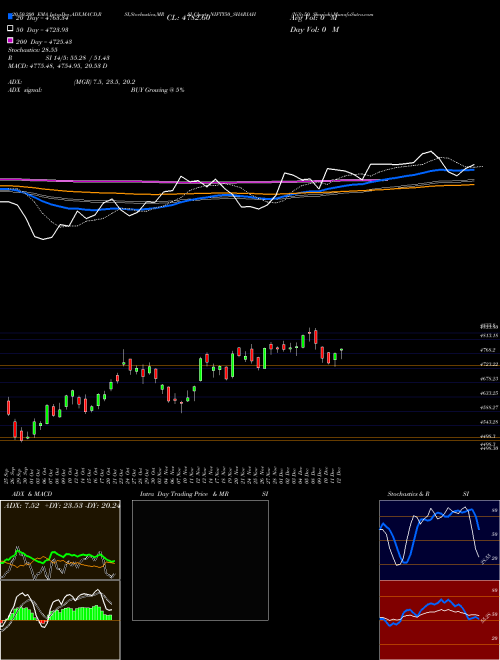Click the 'Stochastics: 28.53' readout
Screen dimensions: 500x660
32,50
